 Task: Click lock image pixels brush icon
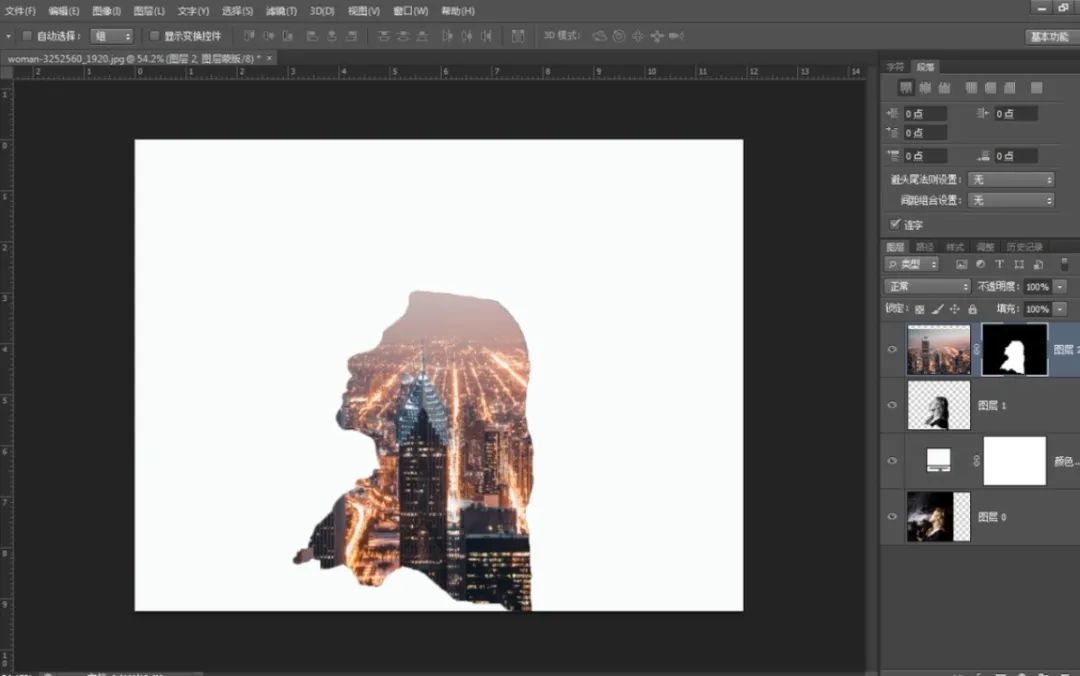tap(937, 309)
